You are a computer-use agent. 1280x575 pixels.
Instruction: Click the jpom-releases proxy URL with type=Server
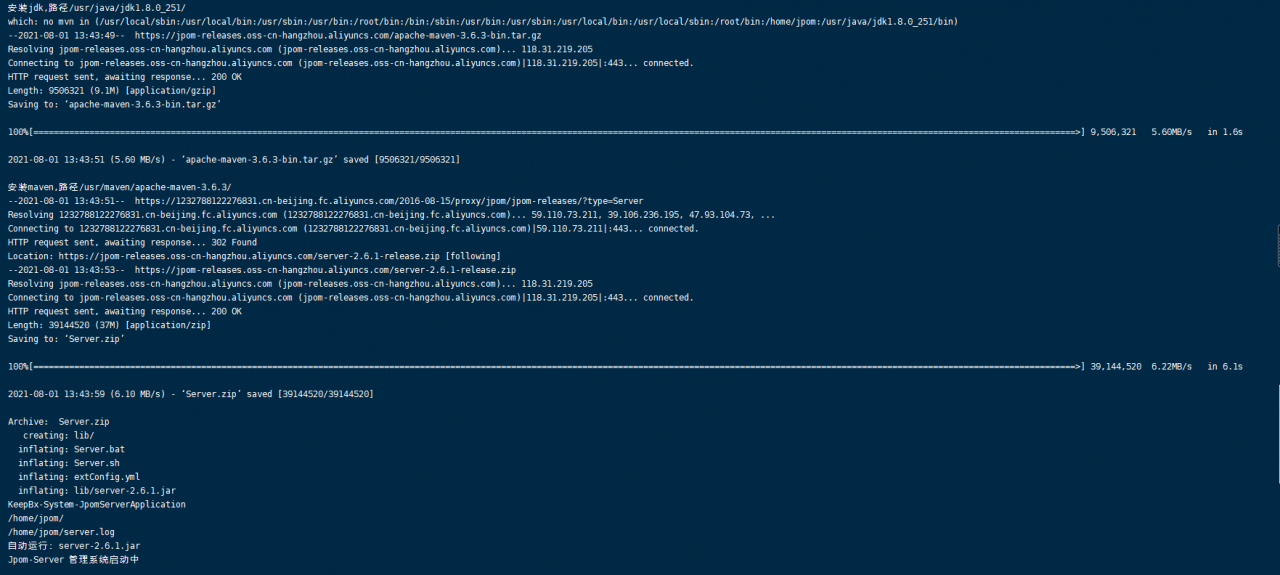[389, 201]
